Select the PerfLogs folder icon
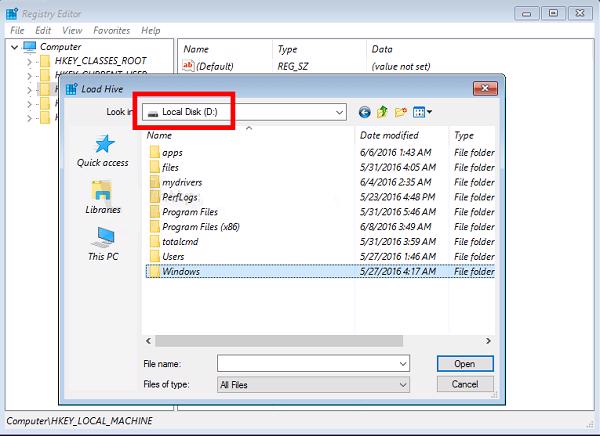Screen dimensions: 600x436 click(x=155, y=197)
